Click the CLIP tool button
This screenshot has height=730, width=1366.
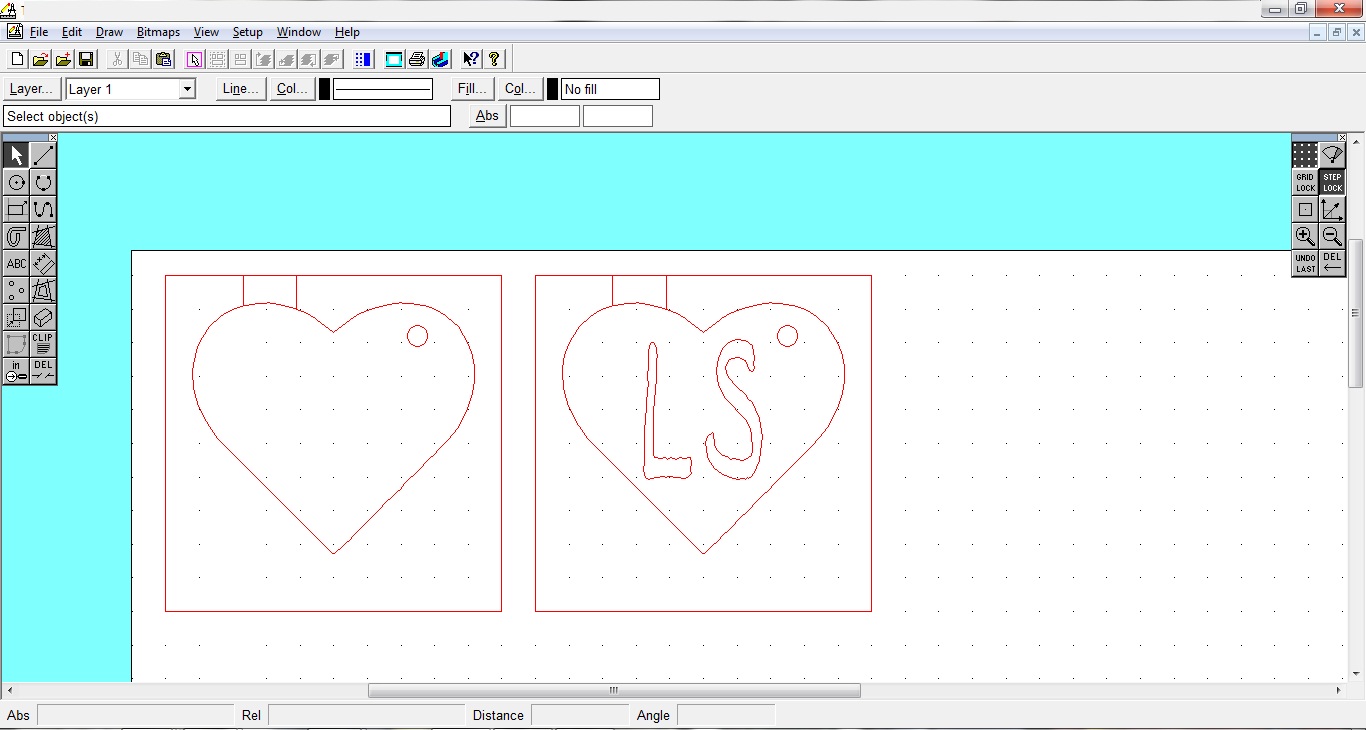click(x=43, y=344)
